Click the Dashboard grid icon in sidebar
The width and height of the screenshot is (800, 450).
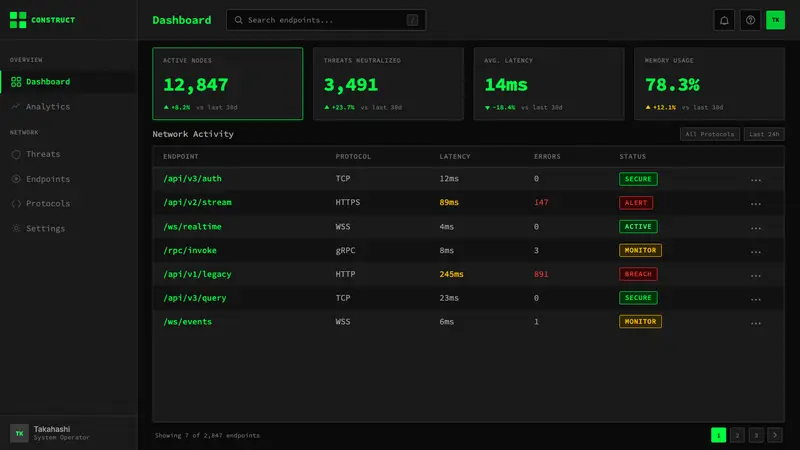click(x=16, y=82)
